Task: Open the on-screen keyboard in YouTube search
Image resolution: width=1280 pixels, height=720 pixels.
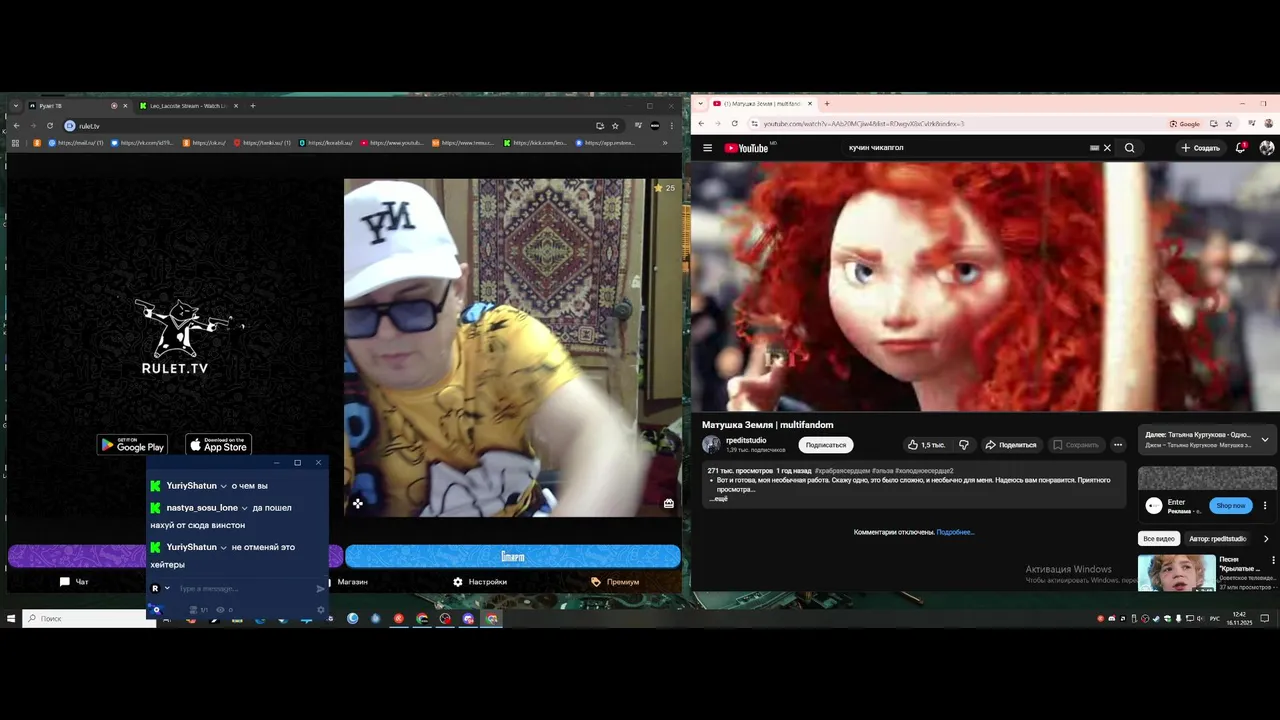Action: tap(1094, 148)
